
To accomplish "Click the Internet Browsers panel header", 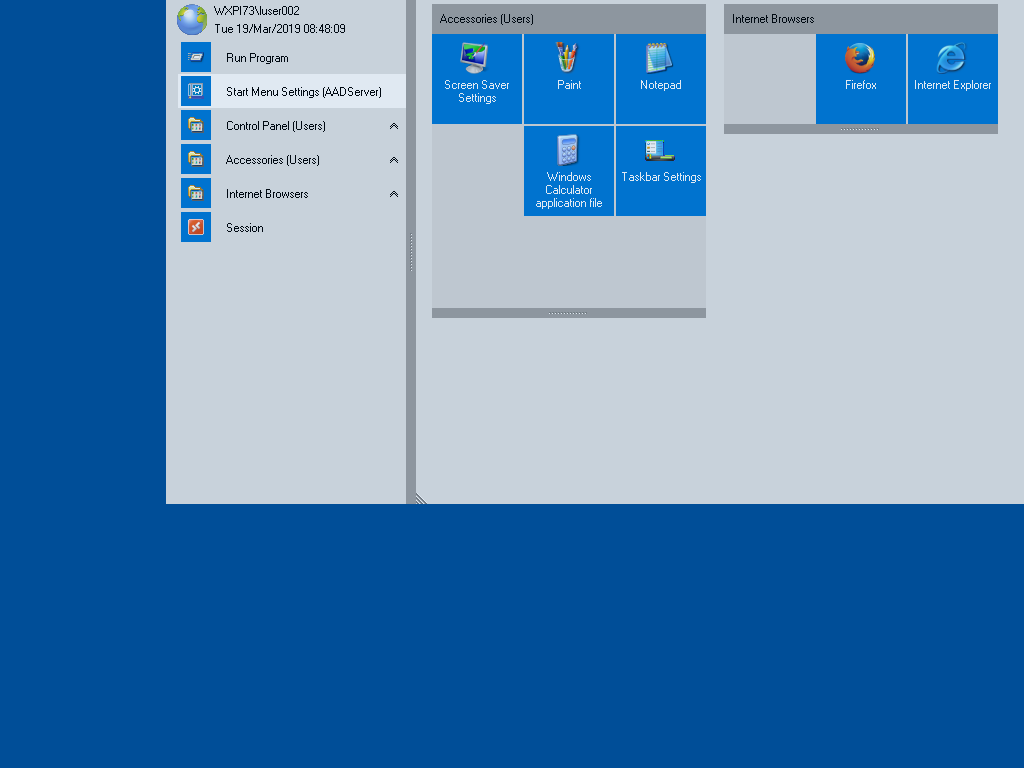I will click(861, 19).
